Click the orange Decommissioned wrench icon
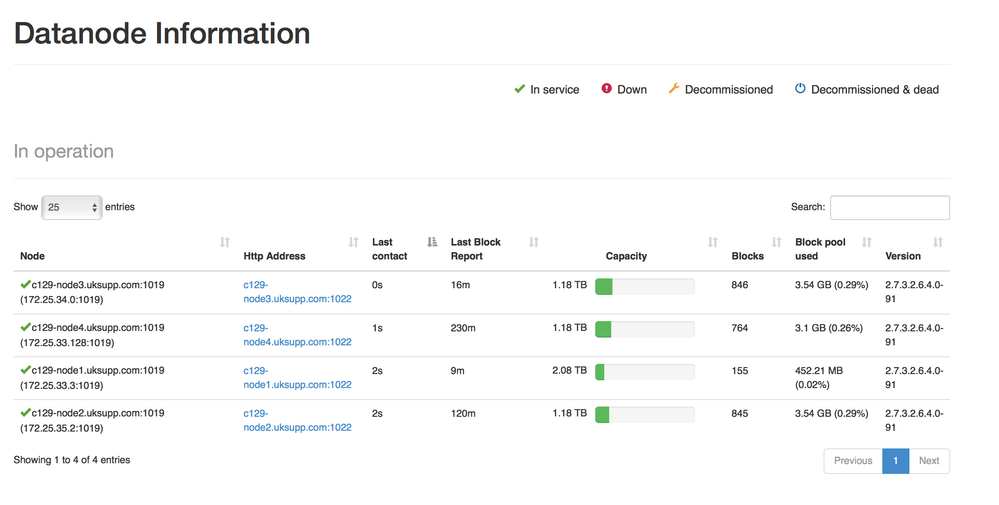 click(674, 89)
